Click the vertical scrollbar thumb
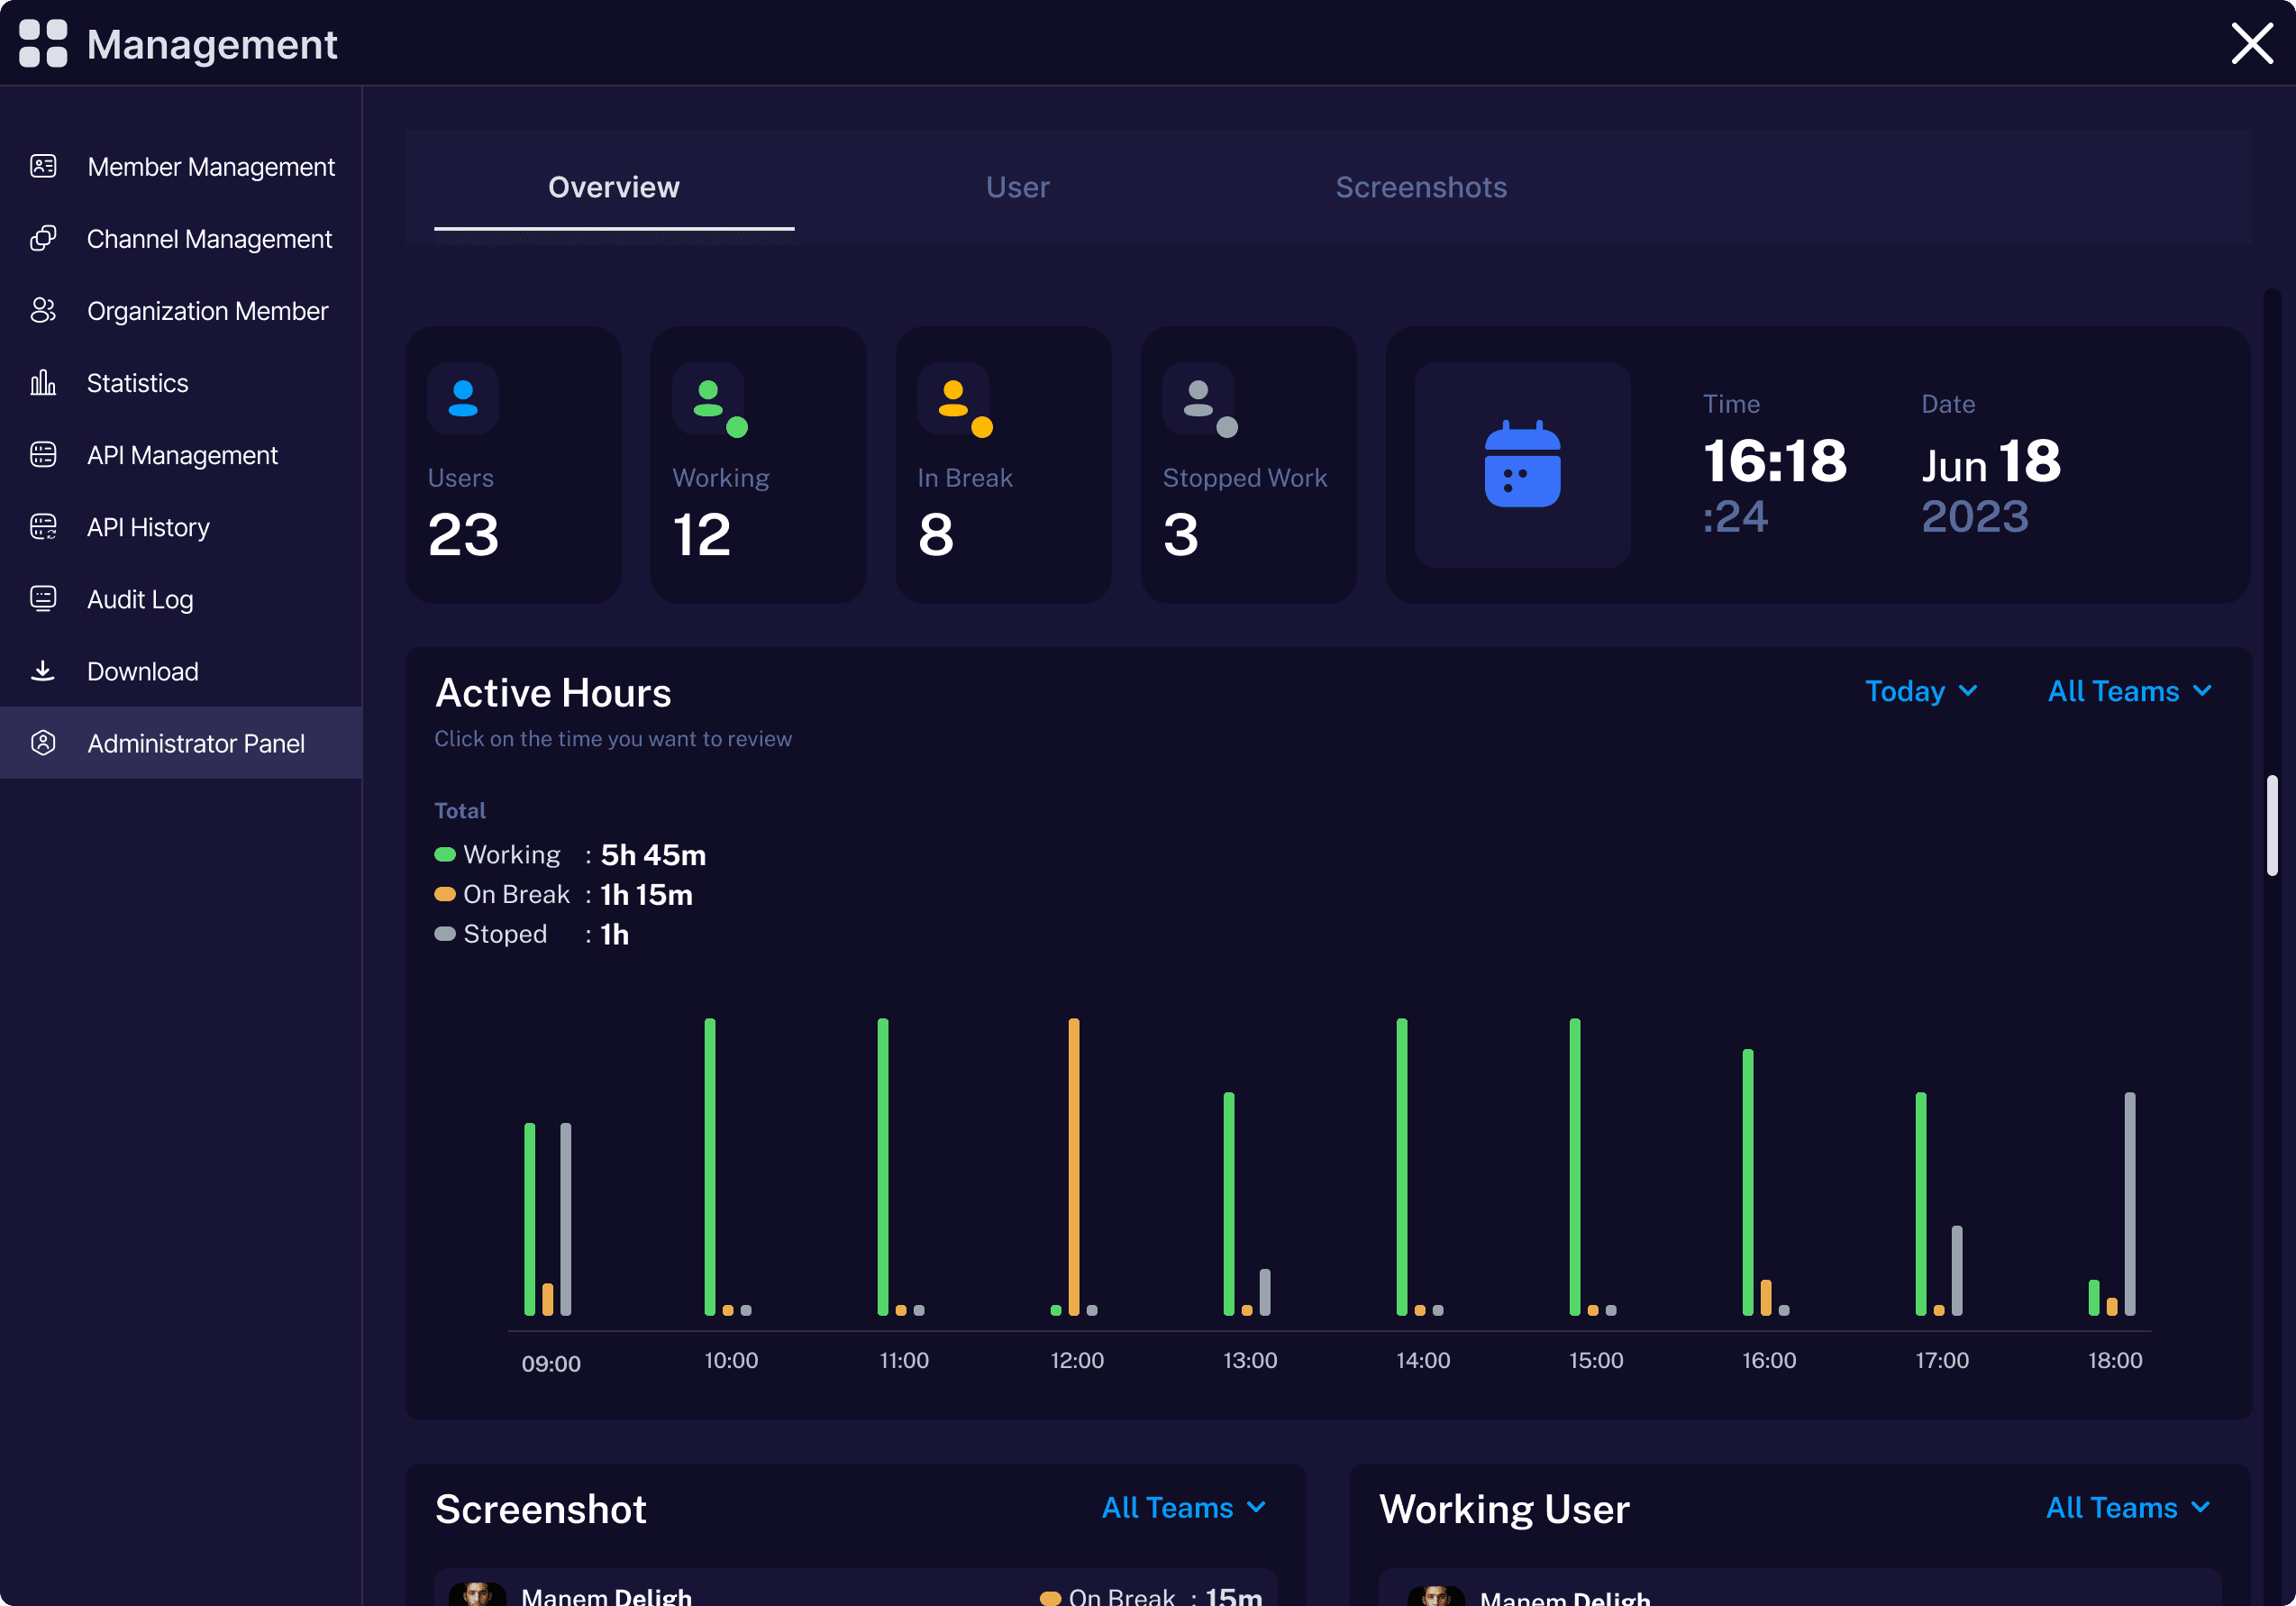Screen dimensions: 2296x1606 click(2271, 825)
